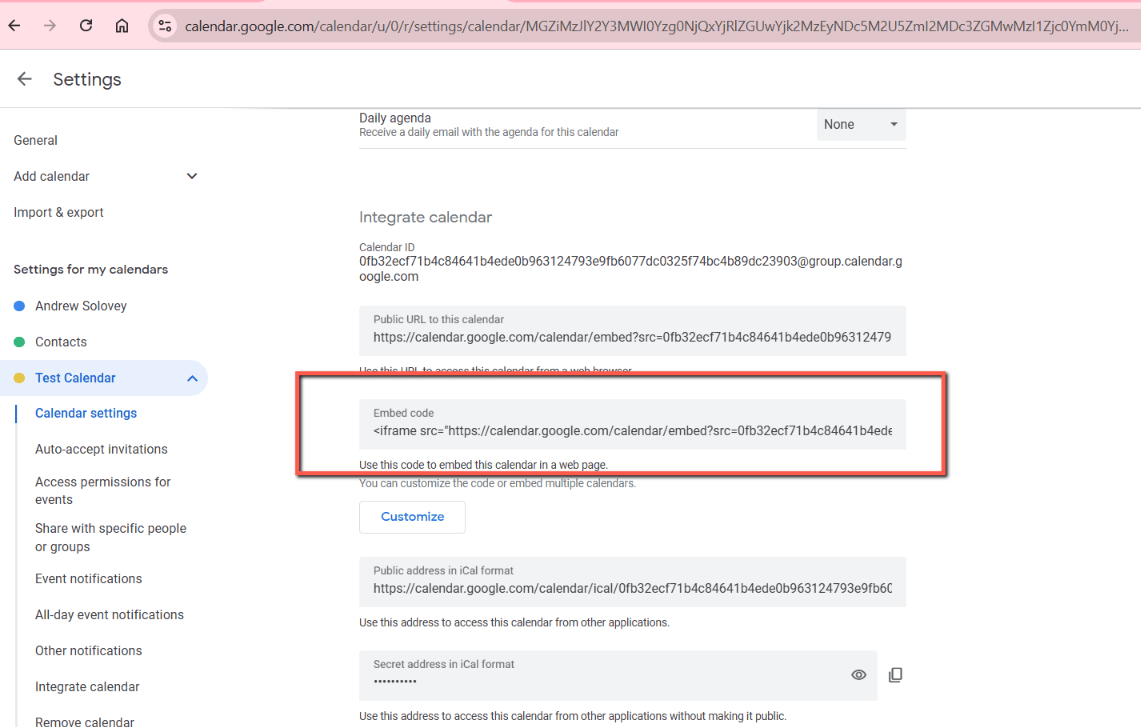
Task: Click the Daily agenda label
Action: tap(395, 118)
